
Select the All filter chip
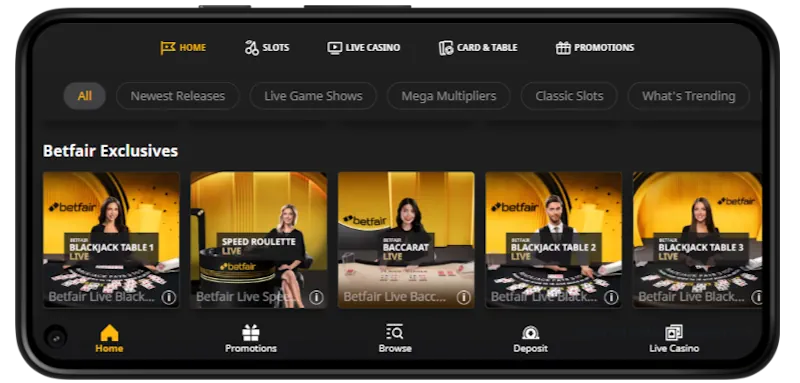(85, 96)
